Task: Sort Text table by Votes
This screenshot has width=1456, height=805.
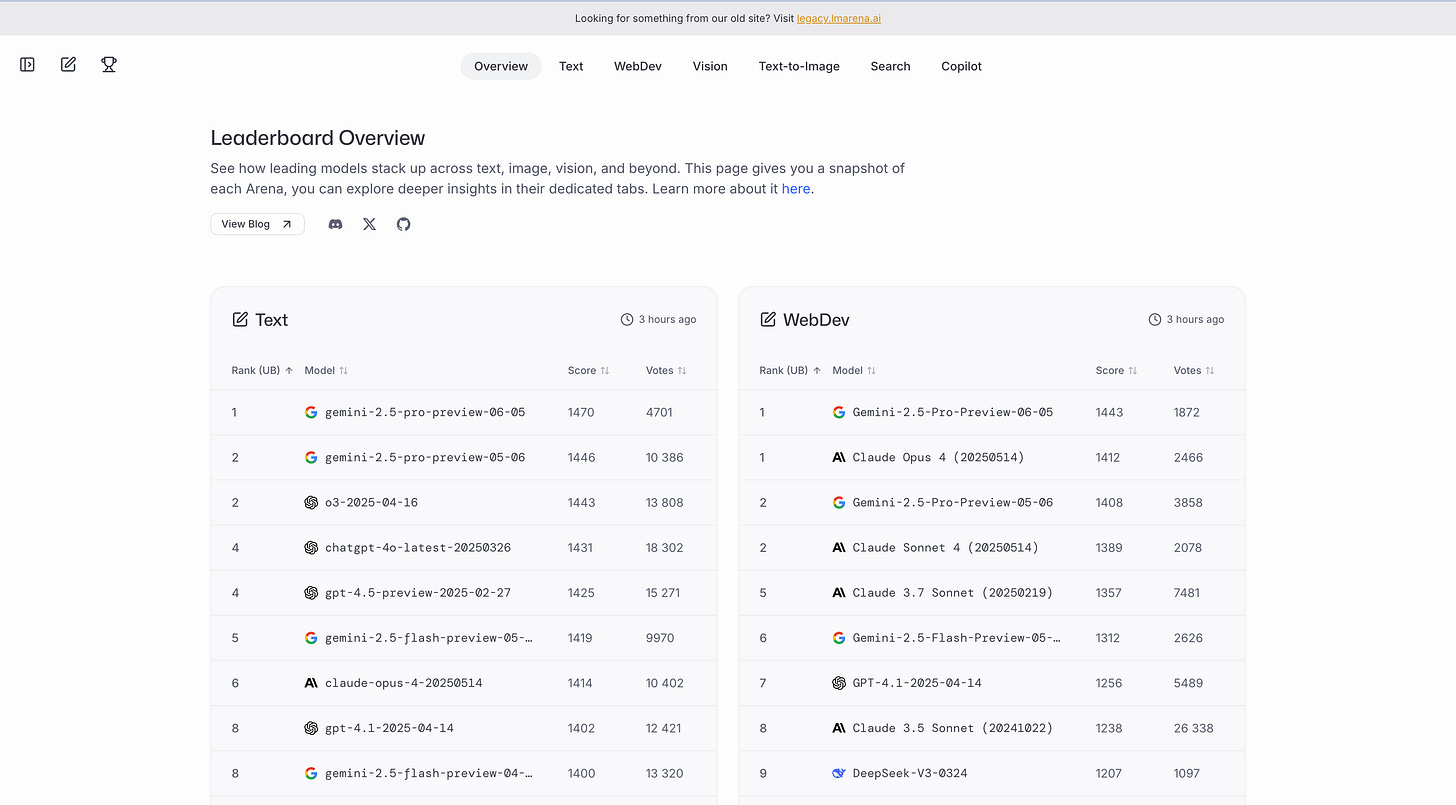Action: point(667,370)
